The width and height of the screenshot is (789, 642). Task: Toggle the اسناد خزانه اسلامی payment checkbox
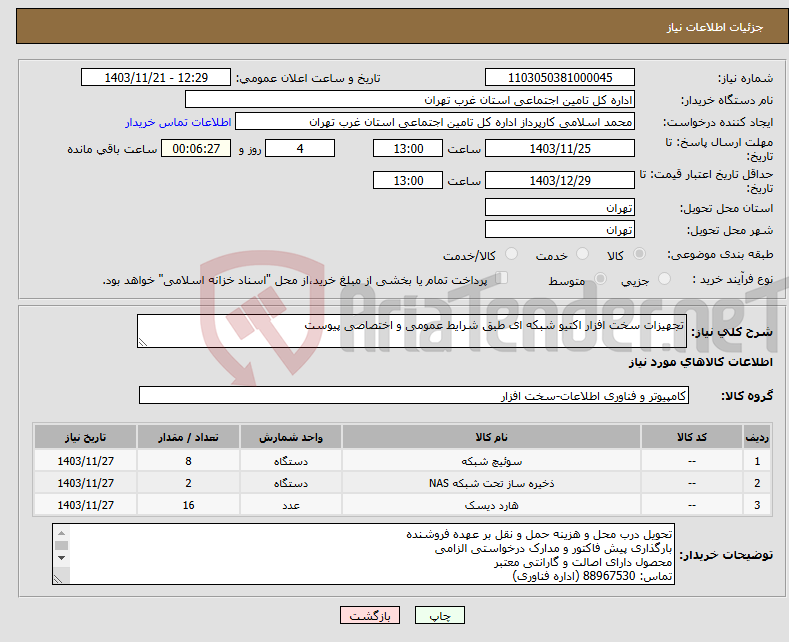pos(502,278)
